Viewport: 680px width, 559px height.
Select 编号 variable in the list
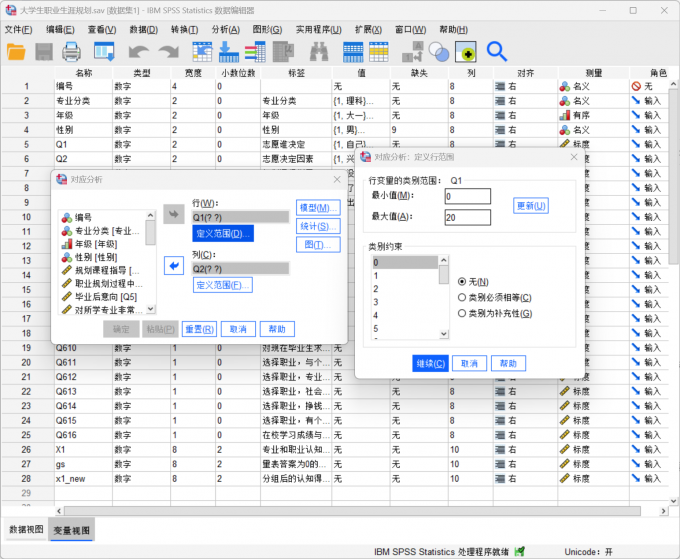tap(83, 218)
